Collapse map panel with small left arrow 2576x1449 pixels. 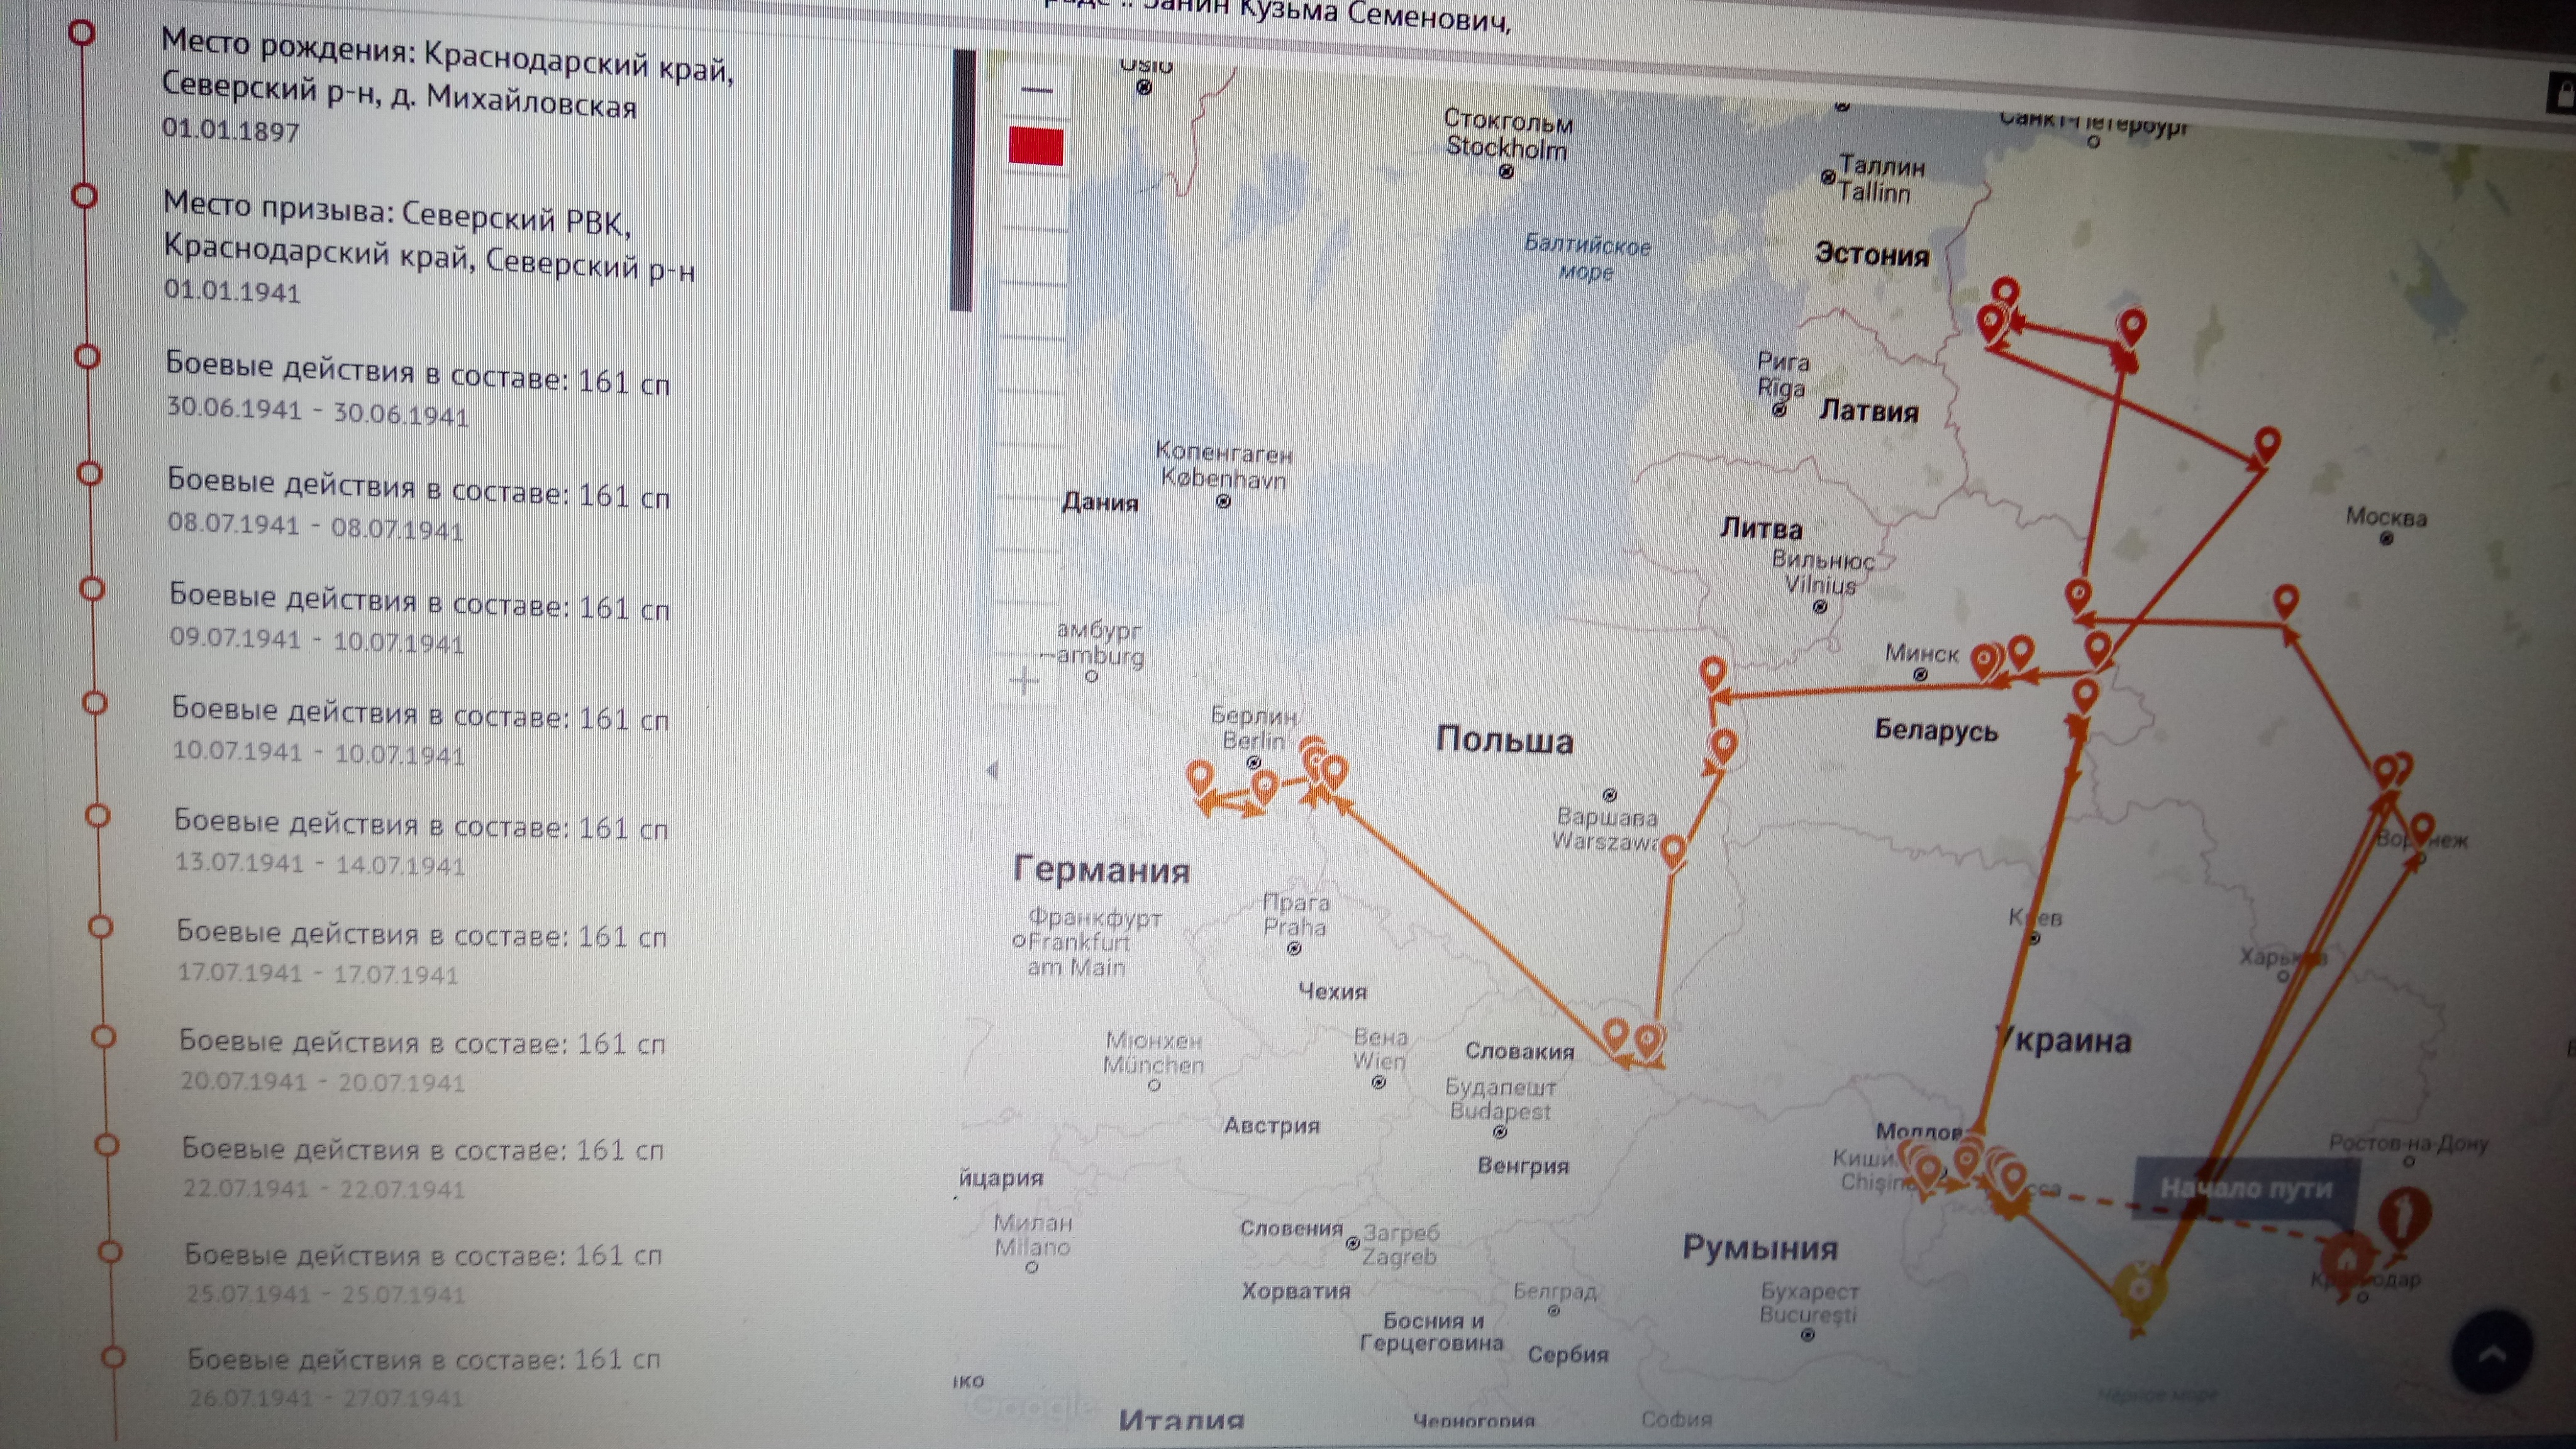[992, 770]
